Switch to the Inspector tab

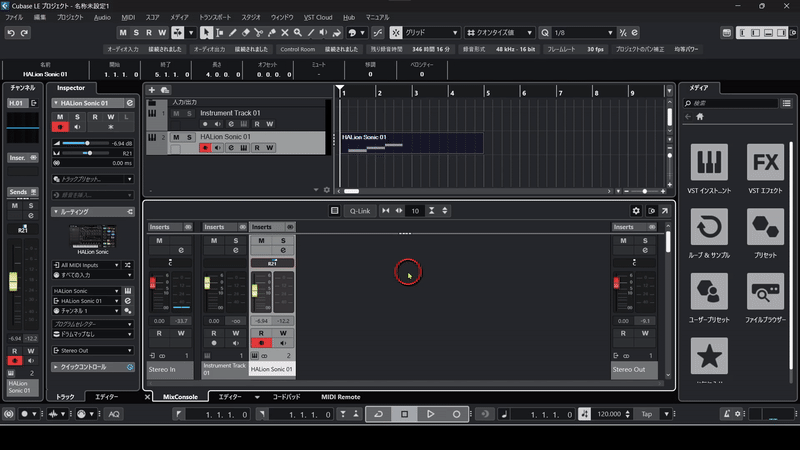71,88
